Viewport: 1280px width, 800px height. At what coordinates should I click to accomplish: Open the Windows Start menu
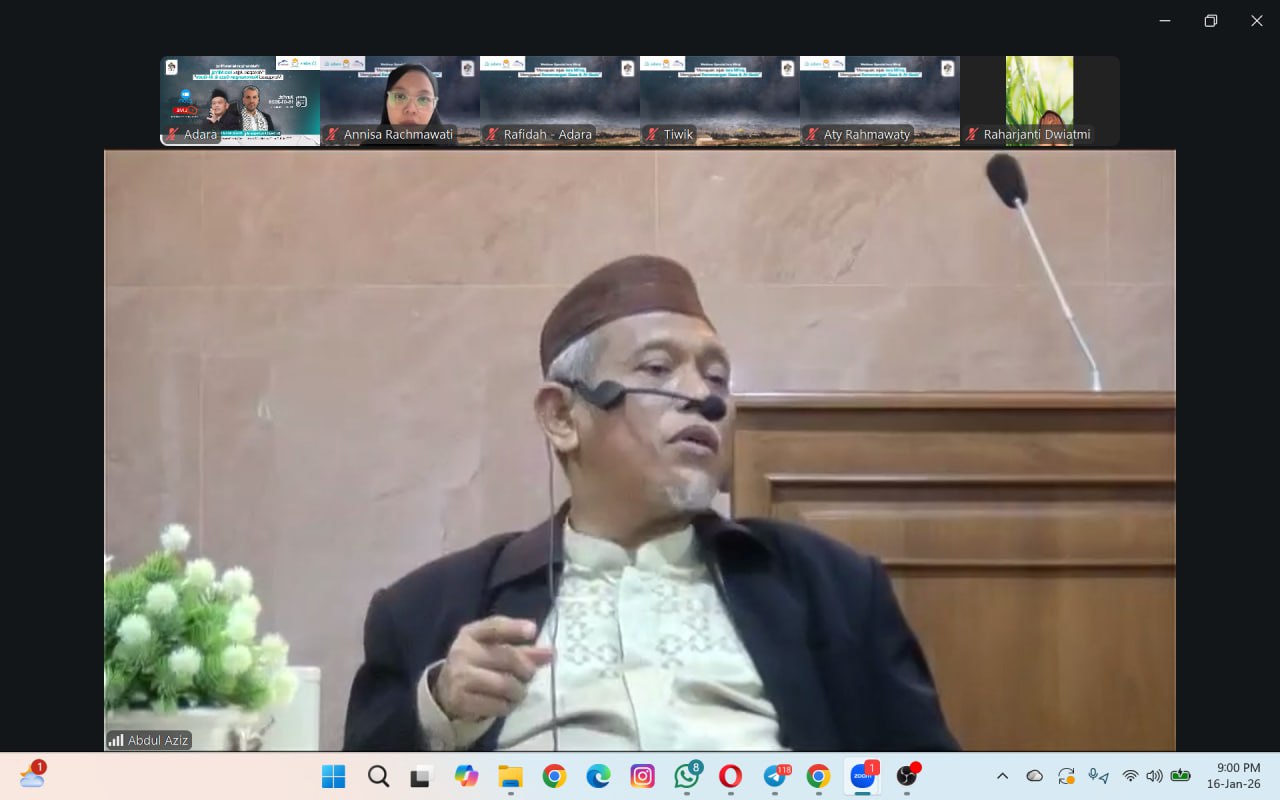pos(333,776)
